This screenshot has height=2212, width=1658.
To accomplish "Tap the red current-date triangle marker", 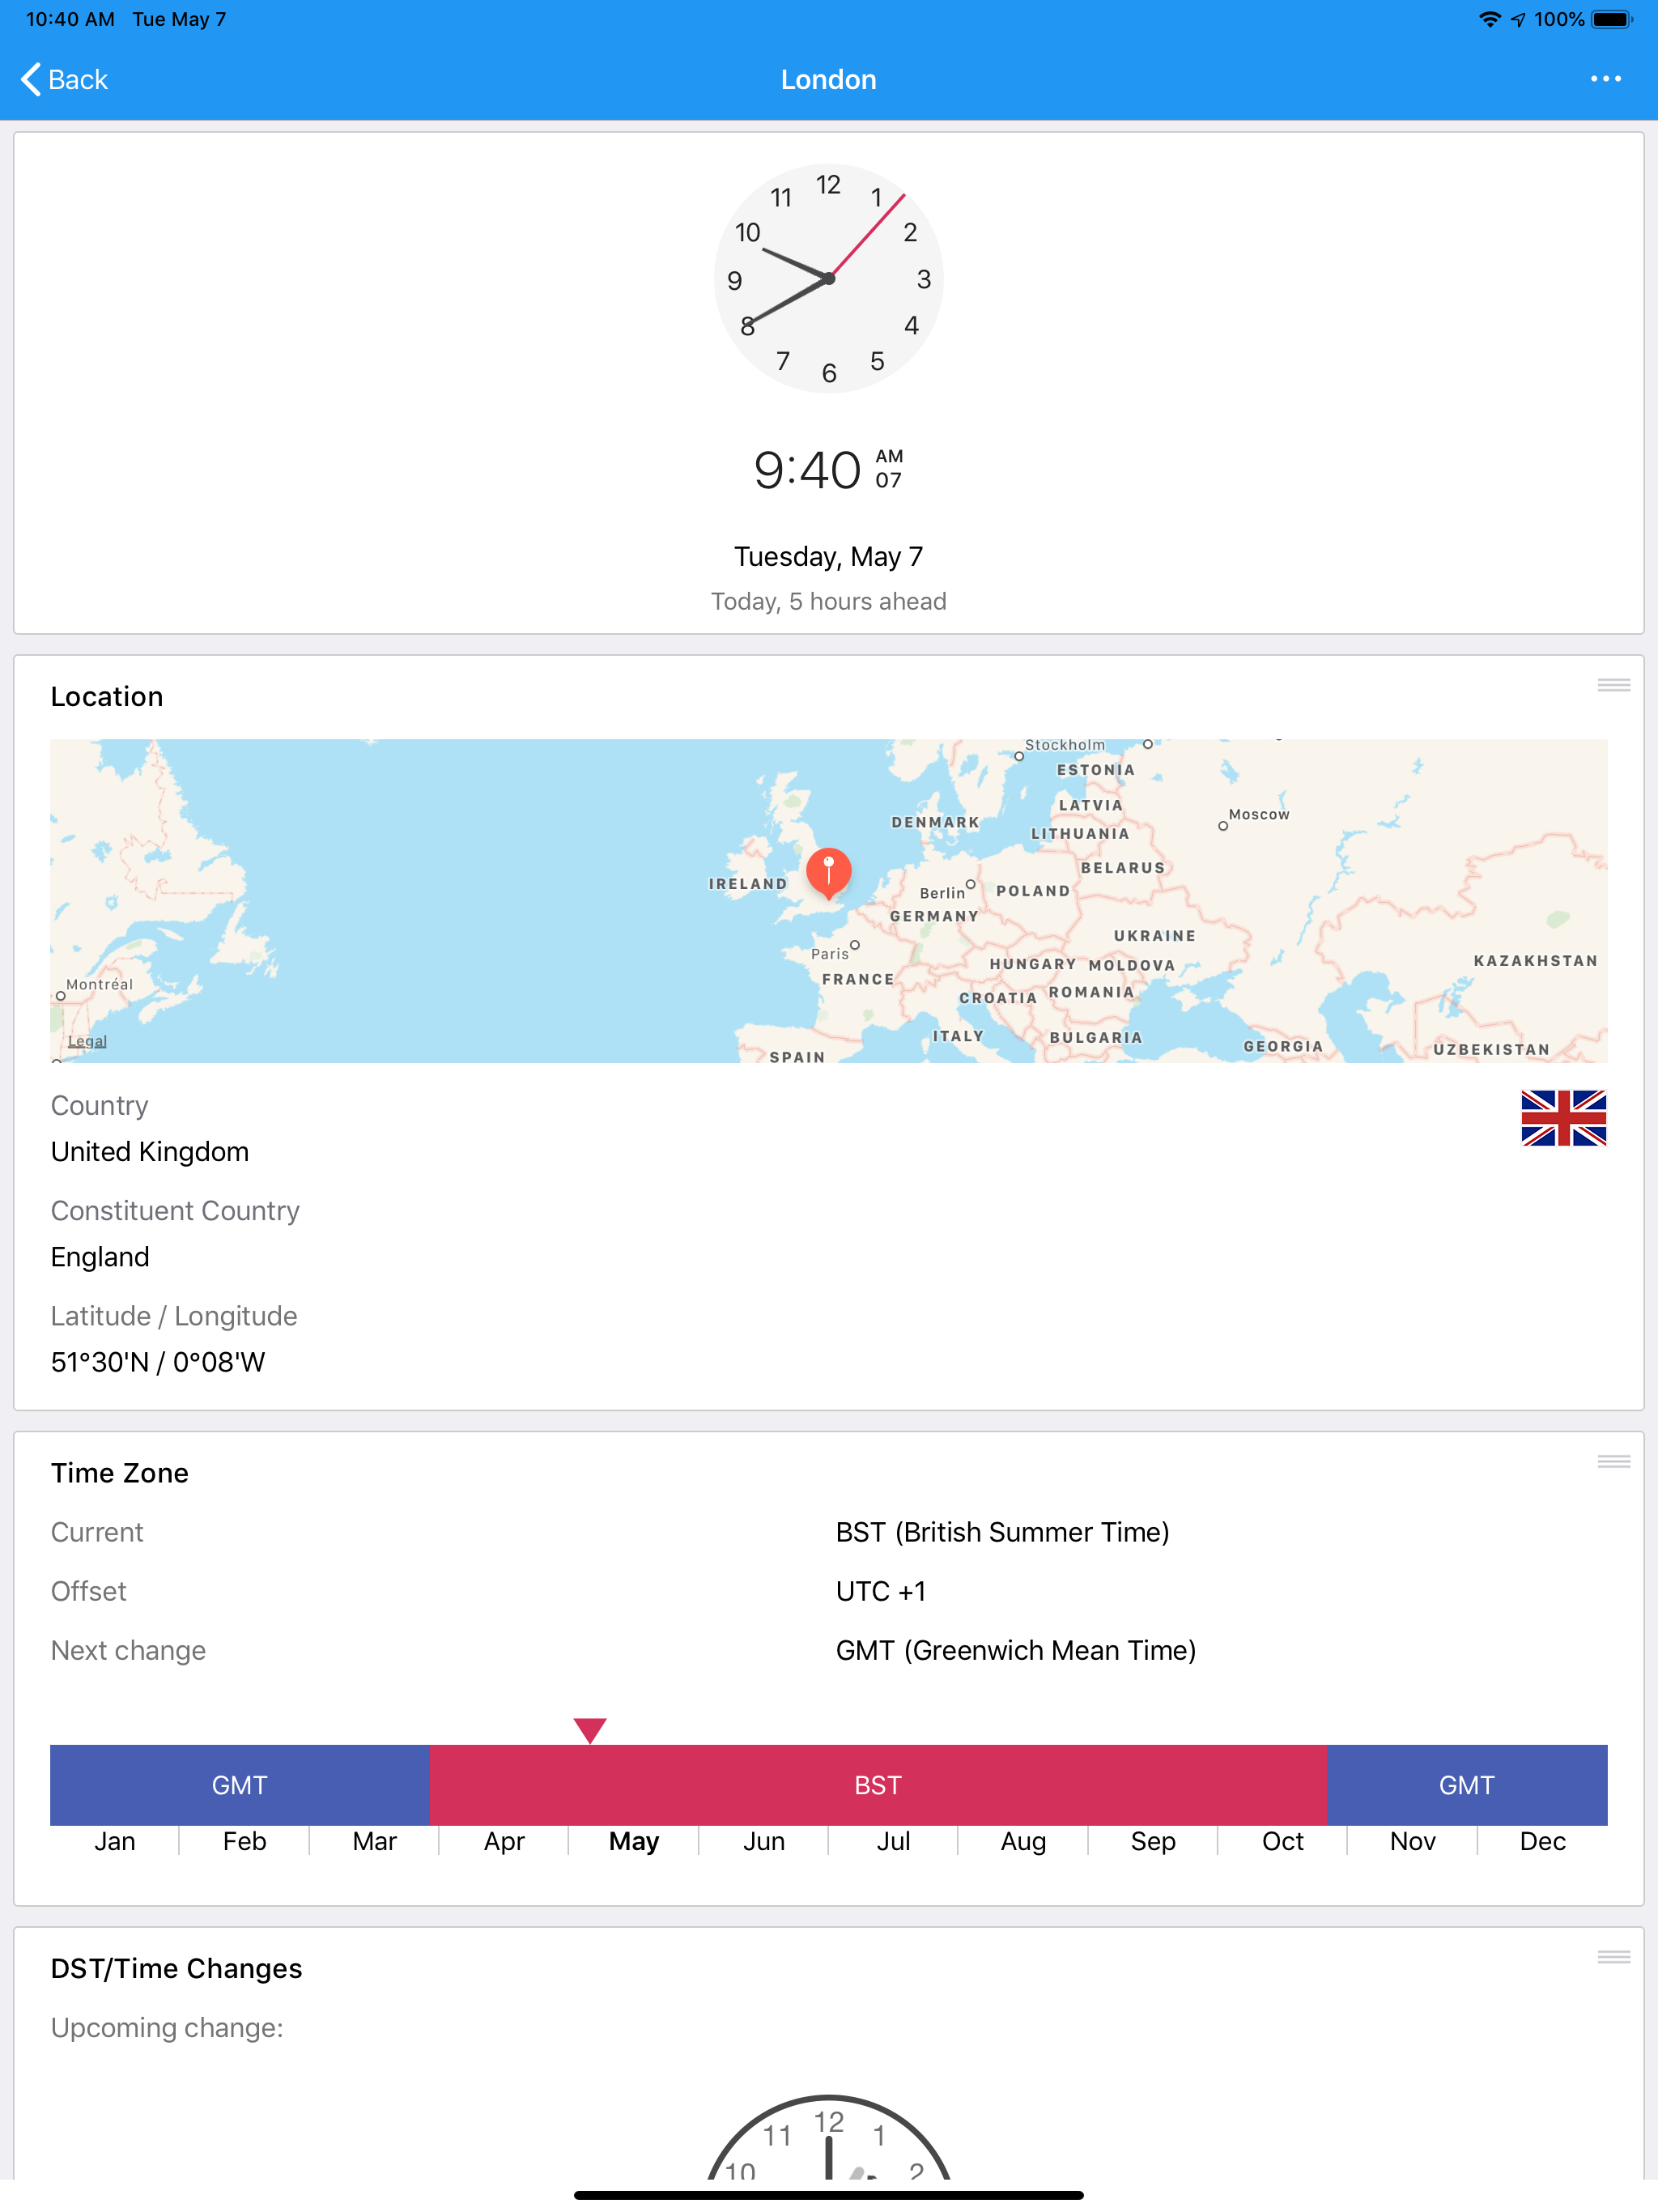I will tap(590, 1730).
